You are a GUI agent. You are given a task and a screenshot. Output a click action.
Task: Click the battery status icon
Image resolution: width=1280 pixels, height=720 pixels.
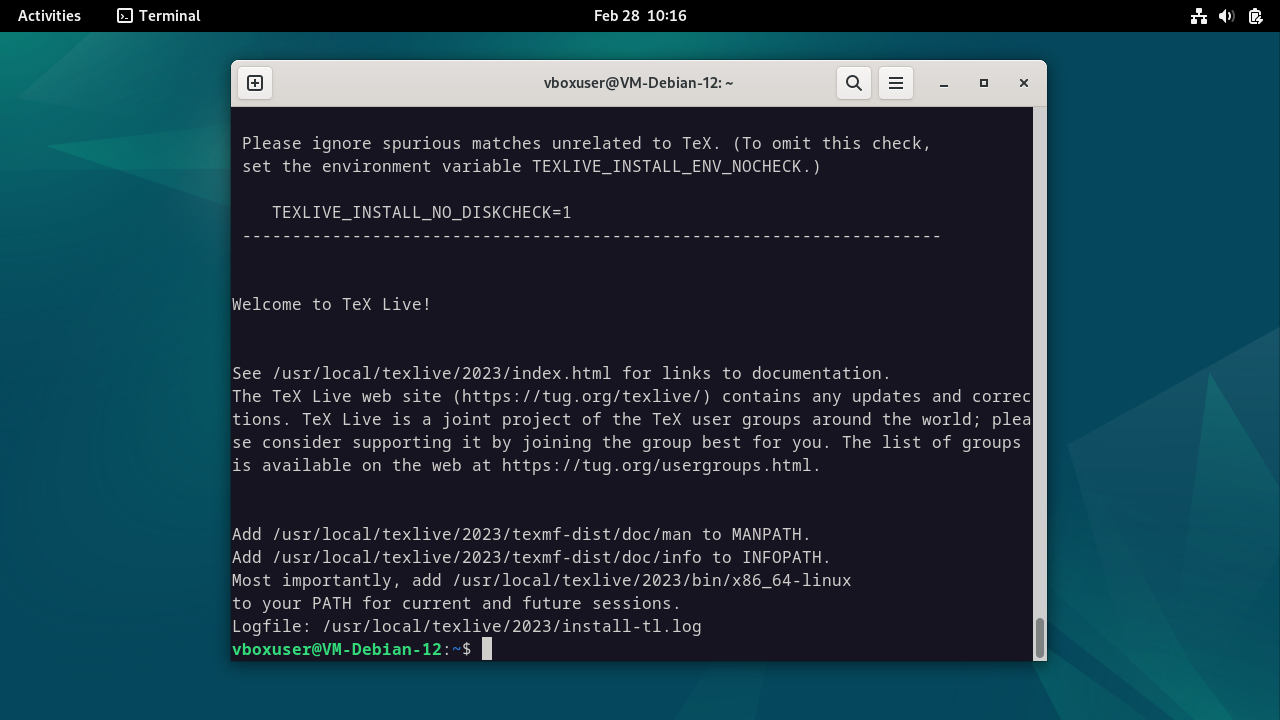pos(1255,16)
